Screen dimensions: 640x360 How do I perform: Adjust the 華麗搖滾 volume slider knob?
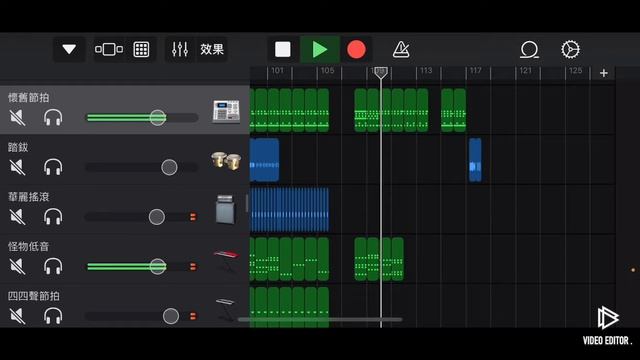point(157,217)
